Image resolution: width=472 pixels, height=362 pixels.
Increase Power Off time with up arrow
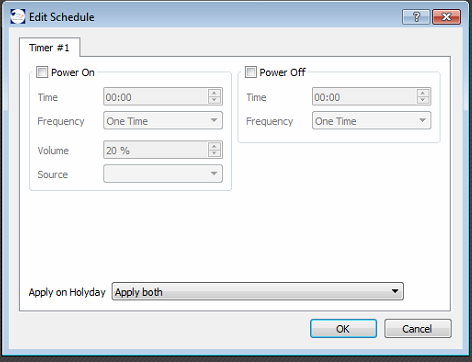(423, 93)
